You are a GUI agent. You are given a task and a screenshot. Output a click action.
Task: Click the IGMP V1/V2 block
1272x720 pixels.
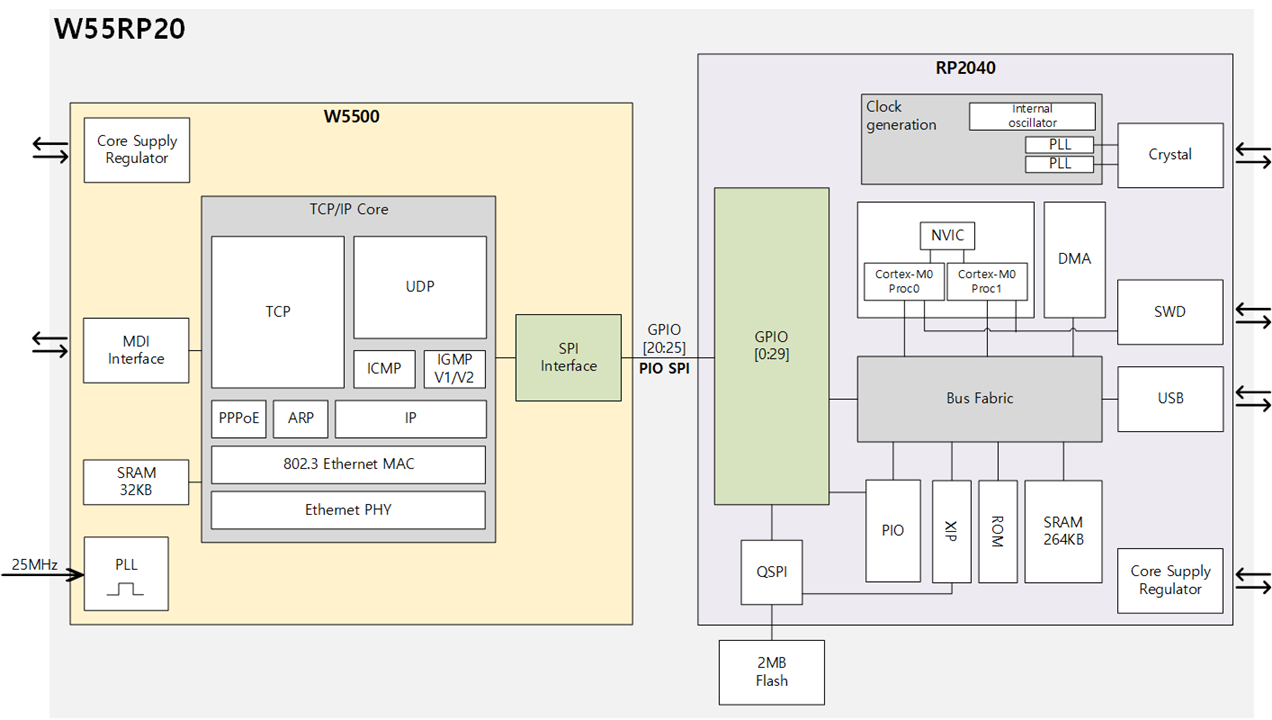[455, 369]
